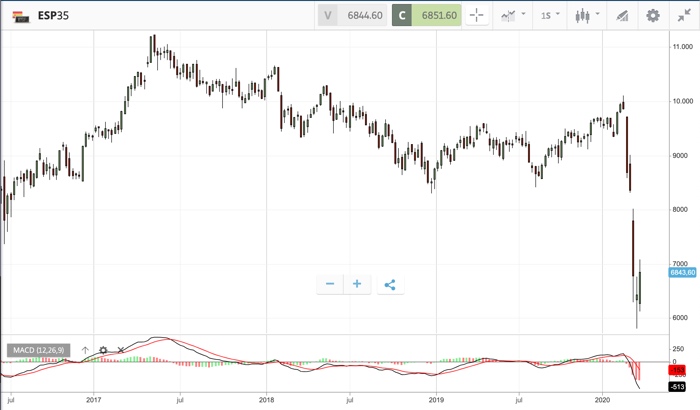This screenshot has width=700, height=410.
Task: Click the 9000 price axis label
Action: tap(680, 155)
